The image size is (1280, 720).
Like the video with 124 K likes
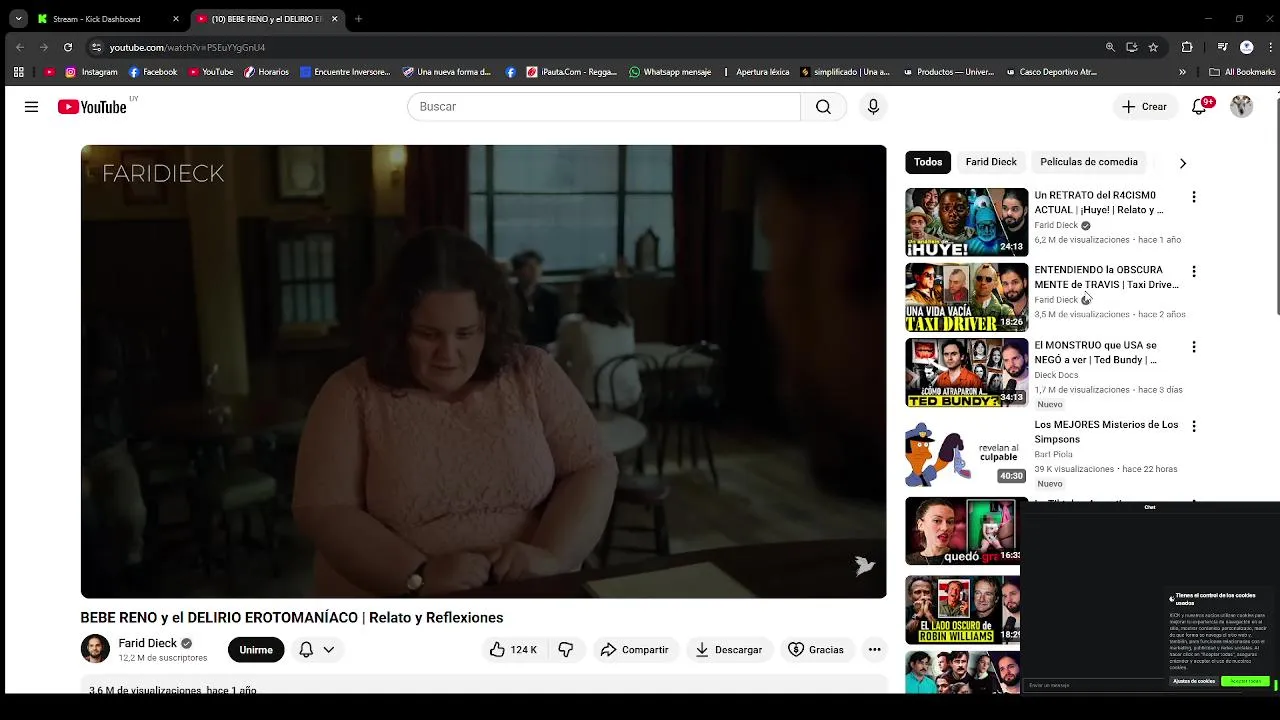[512, 650]
